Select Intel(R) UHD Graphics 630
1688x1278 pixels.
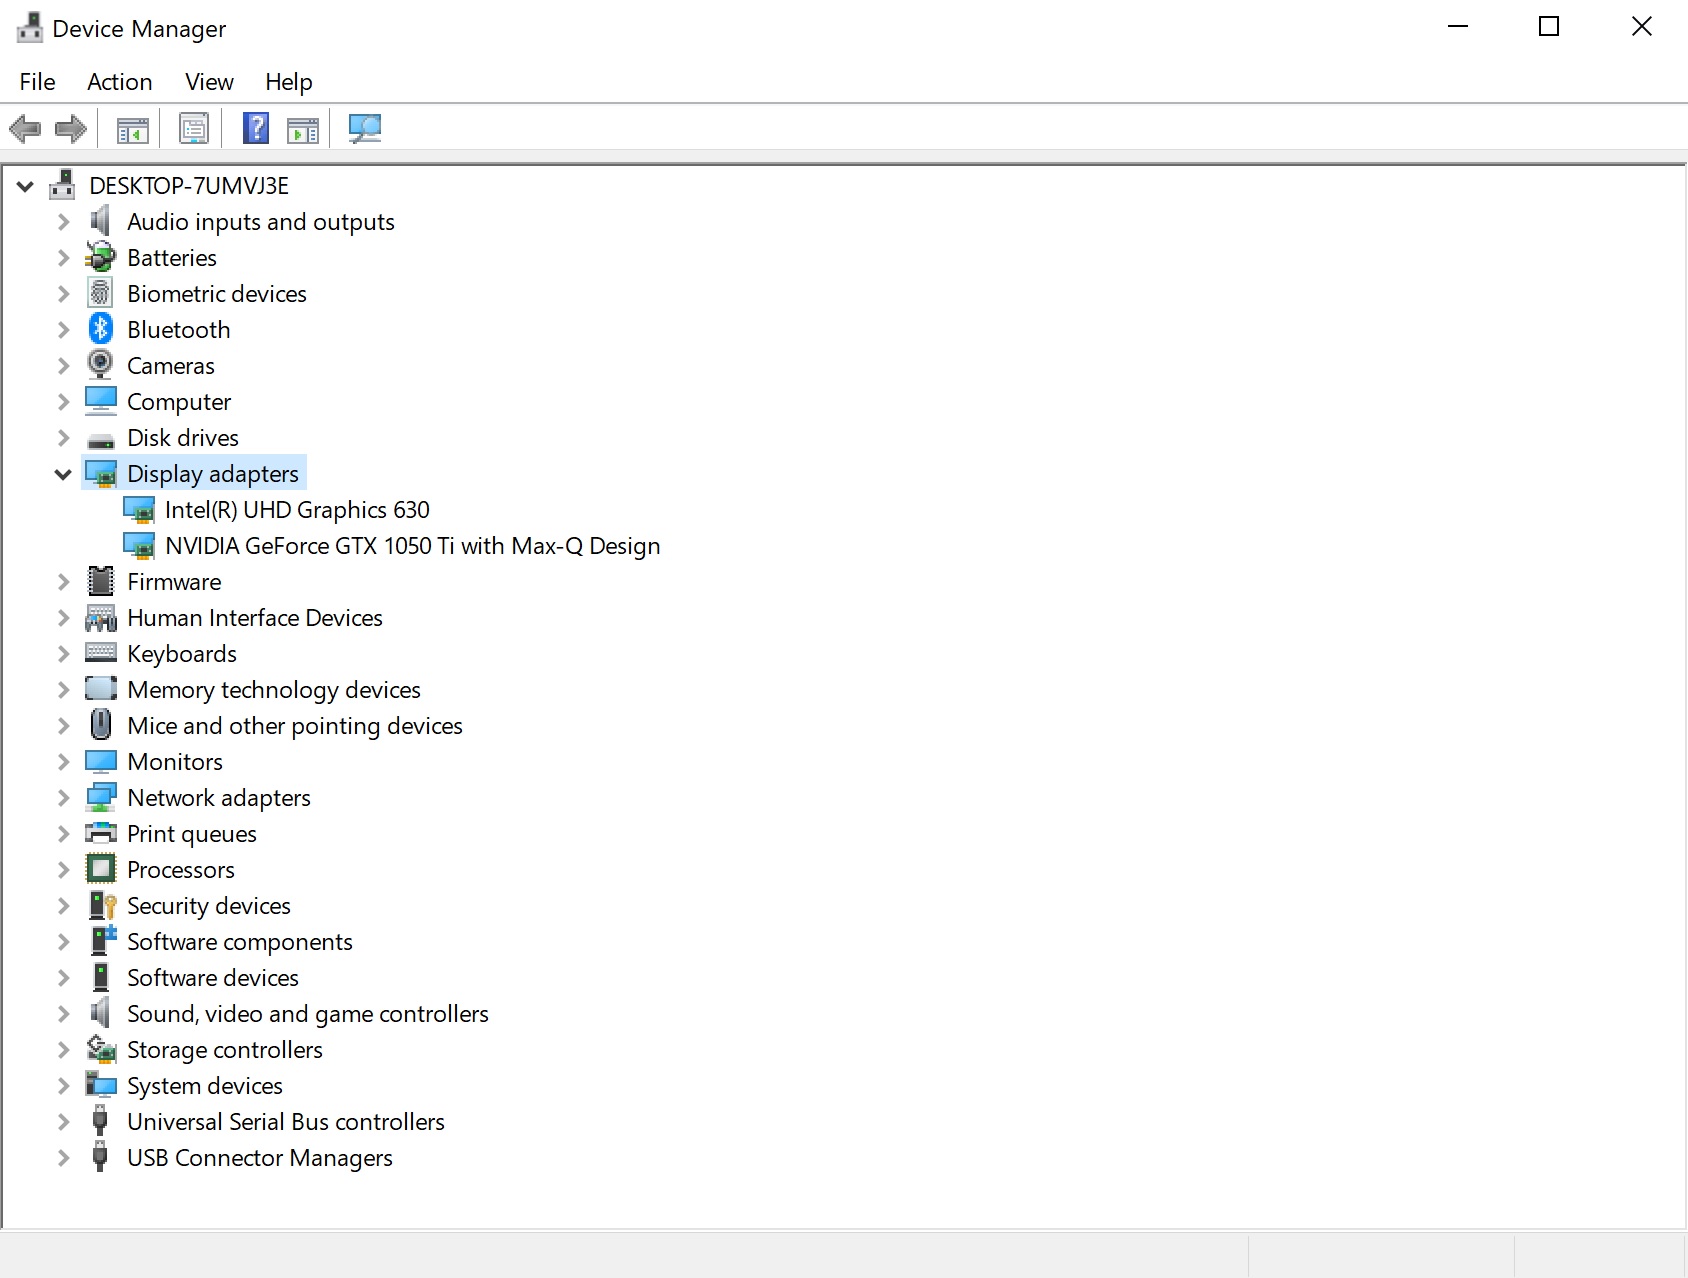[297, 510]
